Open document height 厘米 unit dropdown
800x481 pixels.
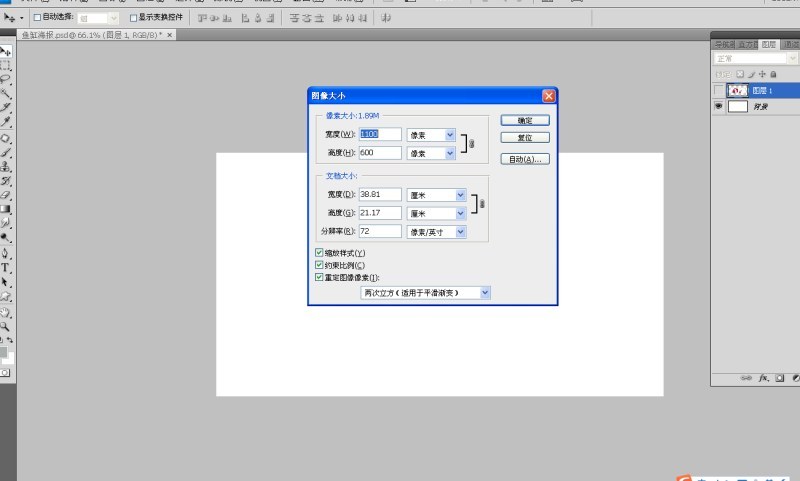[460, 213]
